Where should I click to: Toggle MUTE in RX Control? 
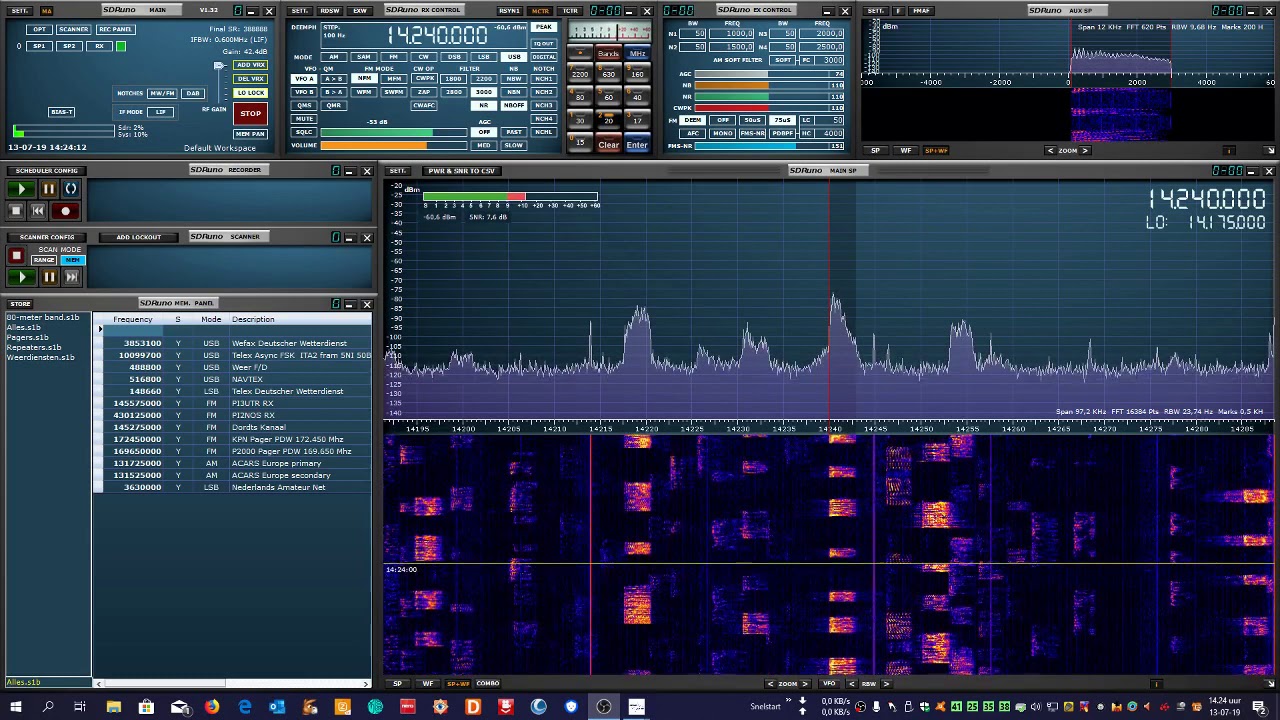pyautogui.click(x=303, y=119)
